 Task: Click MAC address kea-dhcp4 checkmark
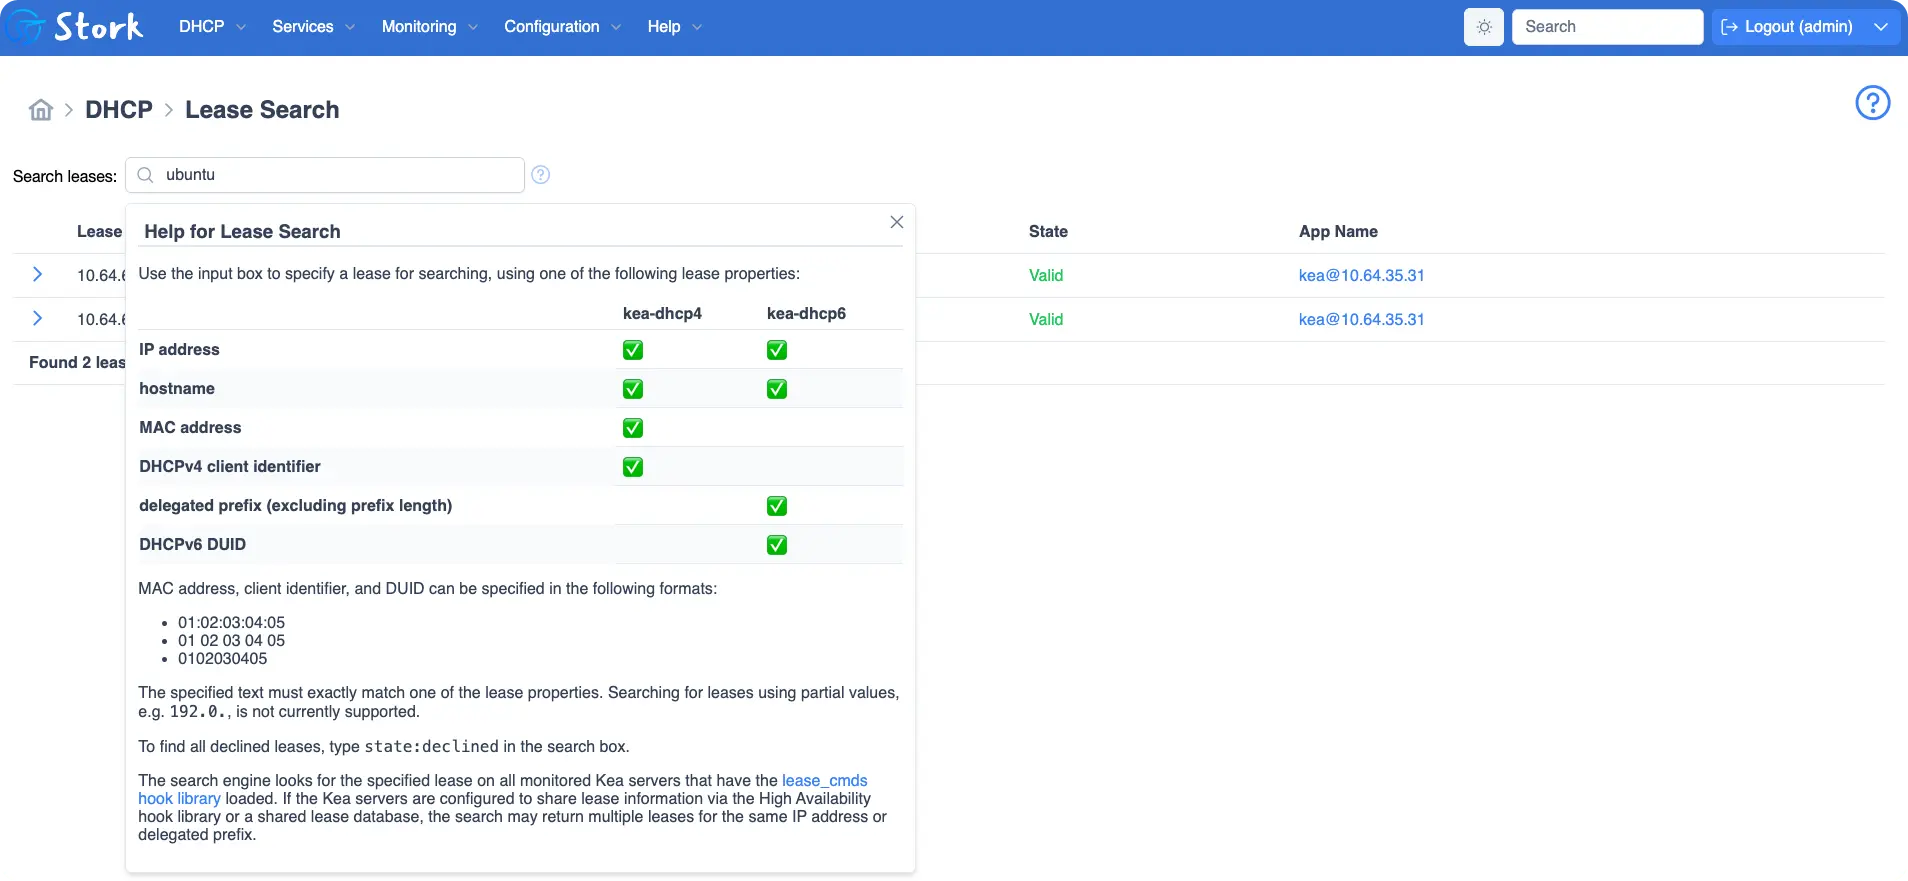pos(633,428)
